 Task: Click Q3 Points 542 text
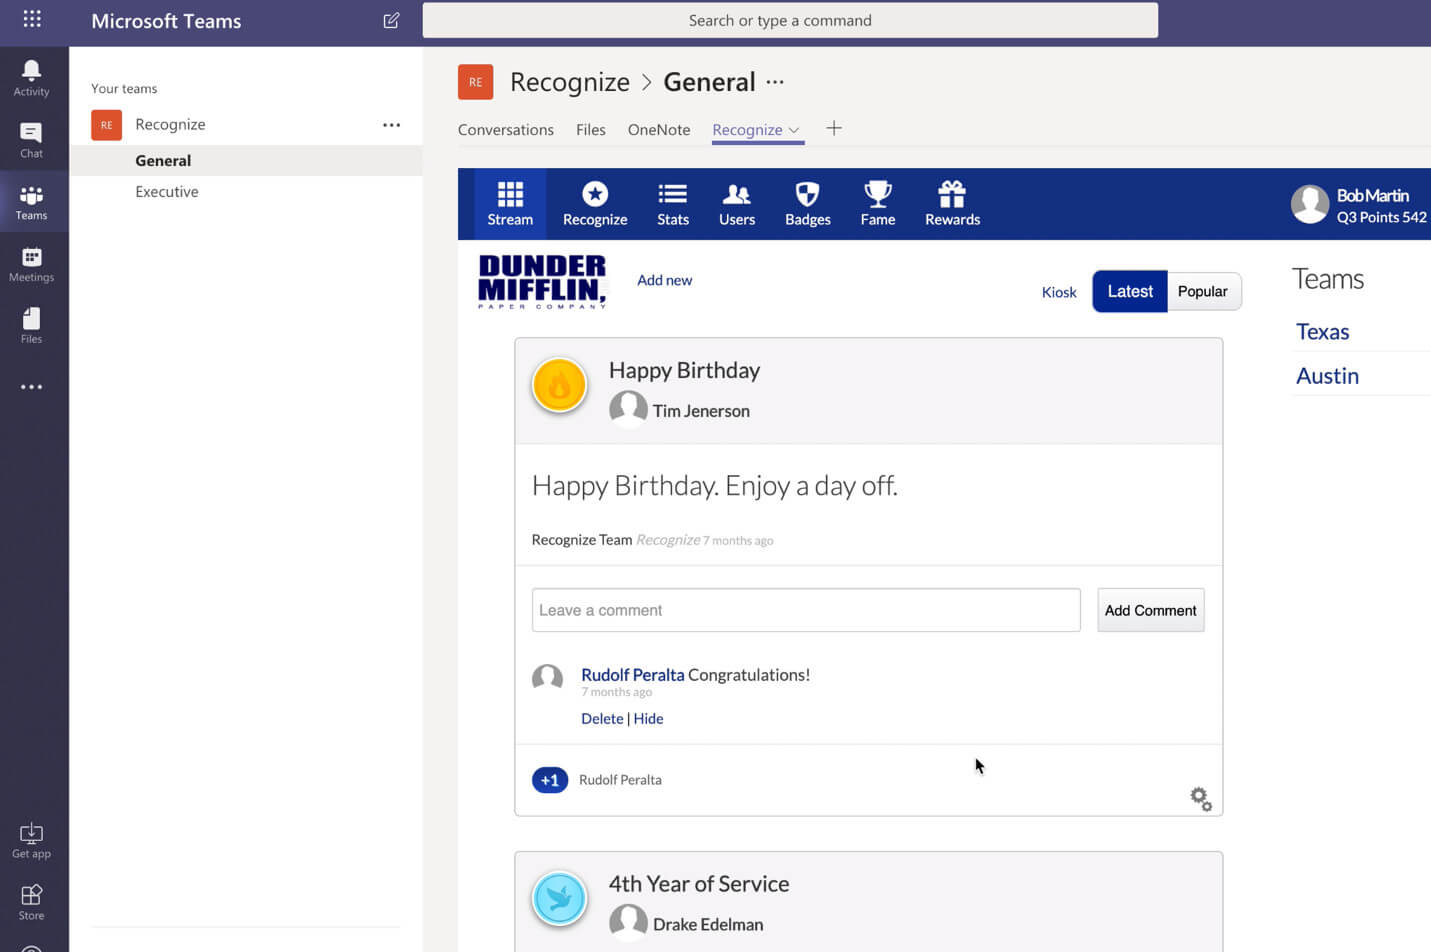click(x=1382, y=217)
